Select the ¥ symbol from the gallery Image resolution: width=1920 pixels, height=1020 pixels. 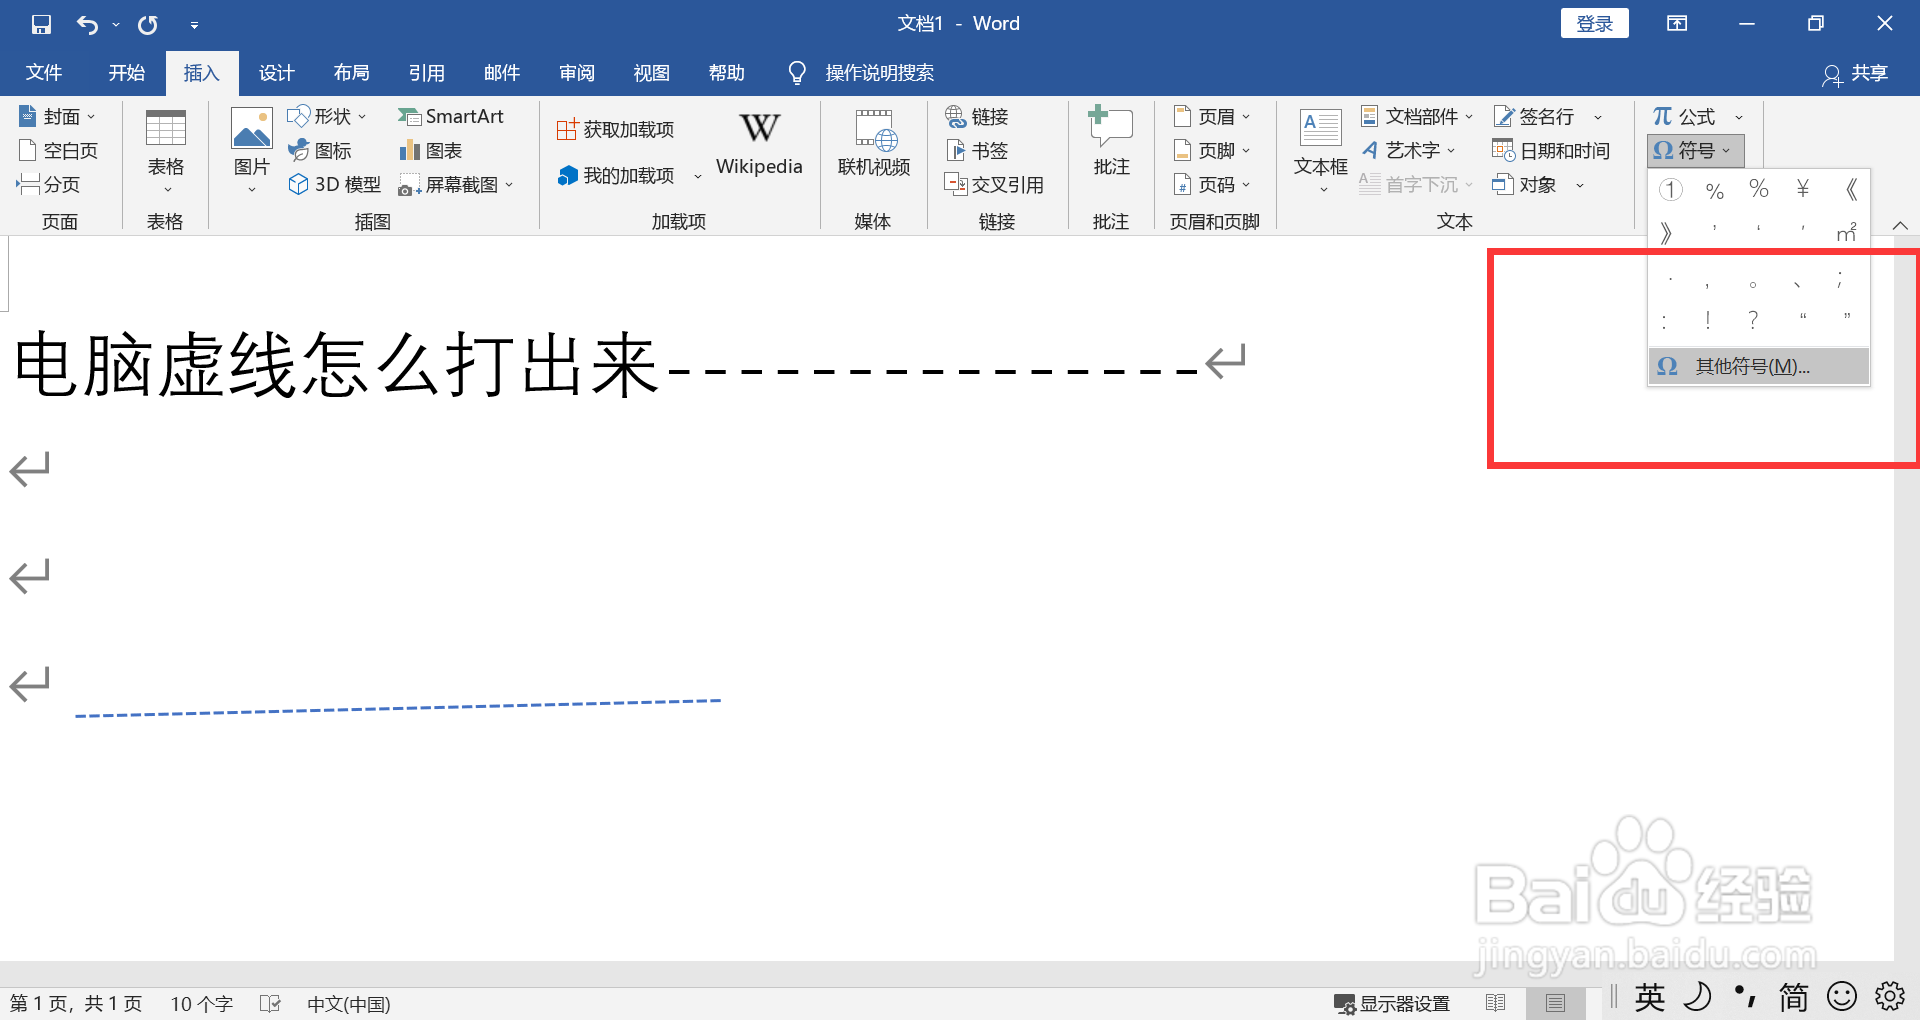1802,188
